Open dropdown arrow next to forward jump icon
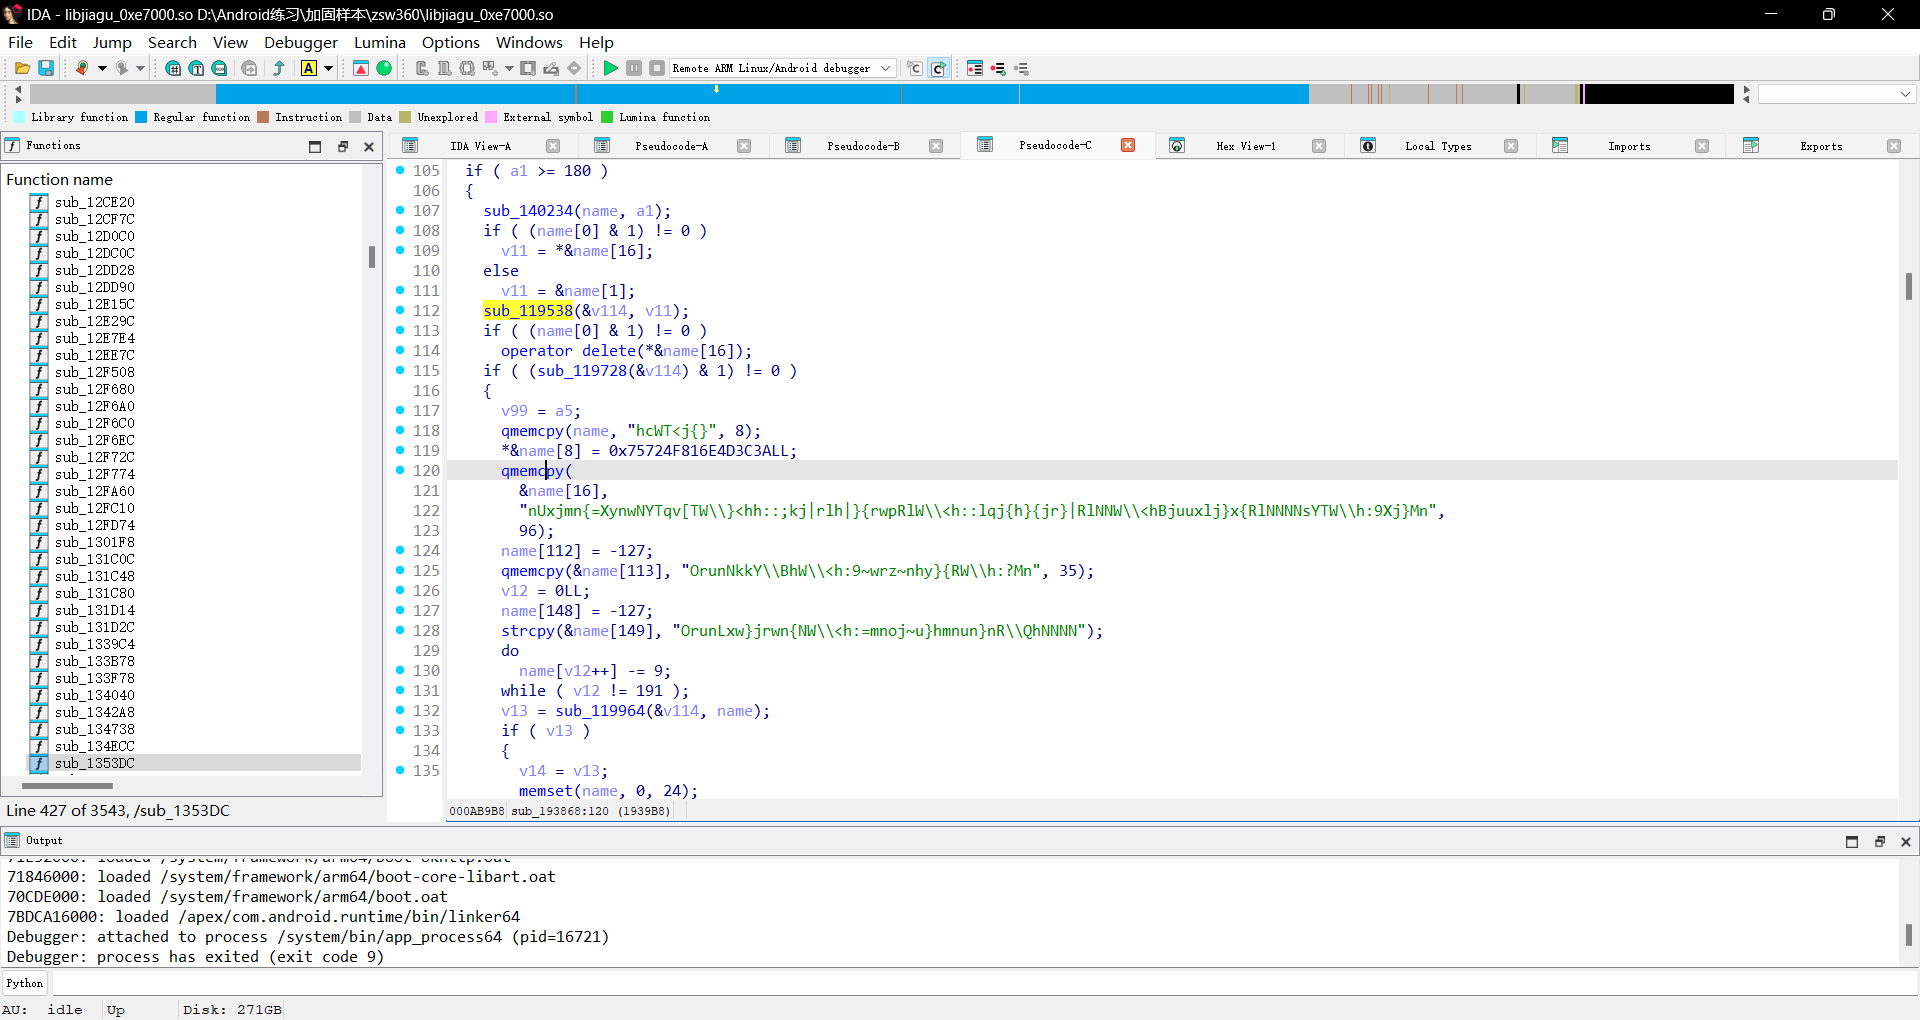Screen dimensions: 1920x1020 pos(141,68)
